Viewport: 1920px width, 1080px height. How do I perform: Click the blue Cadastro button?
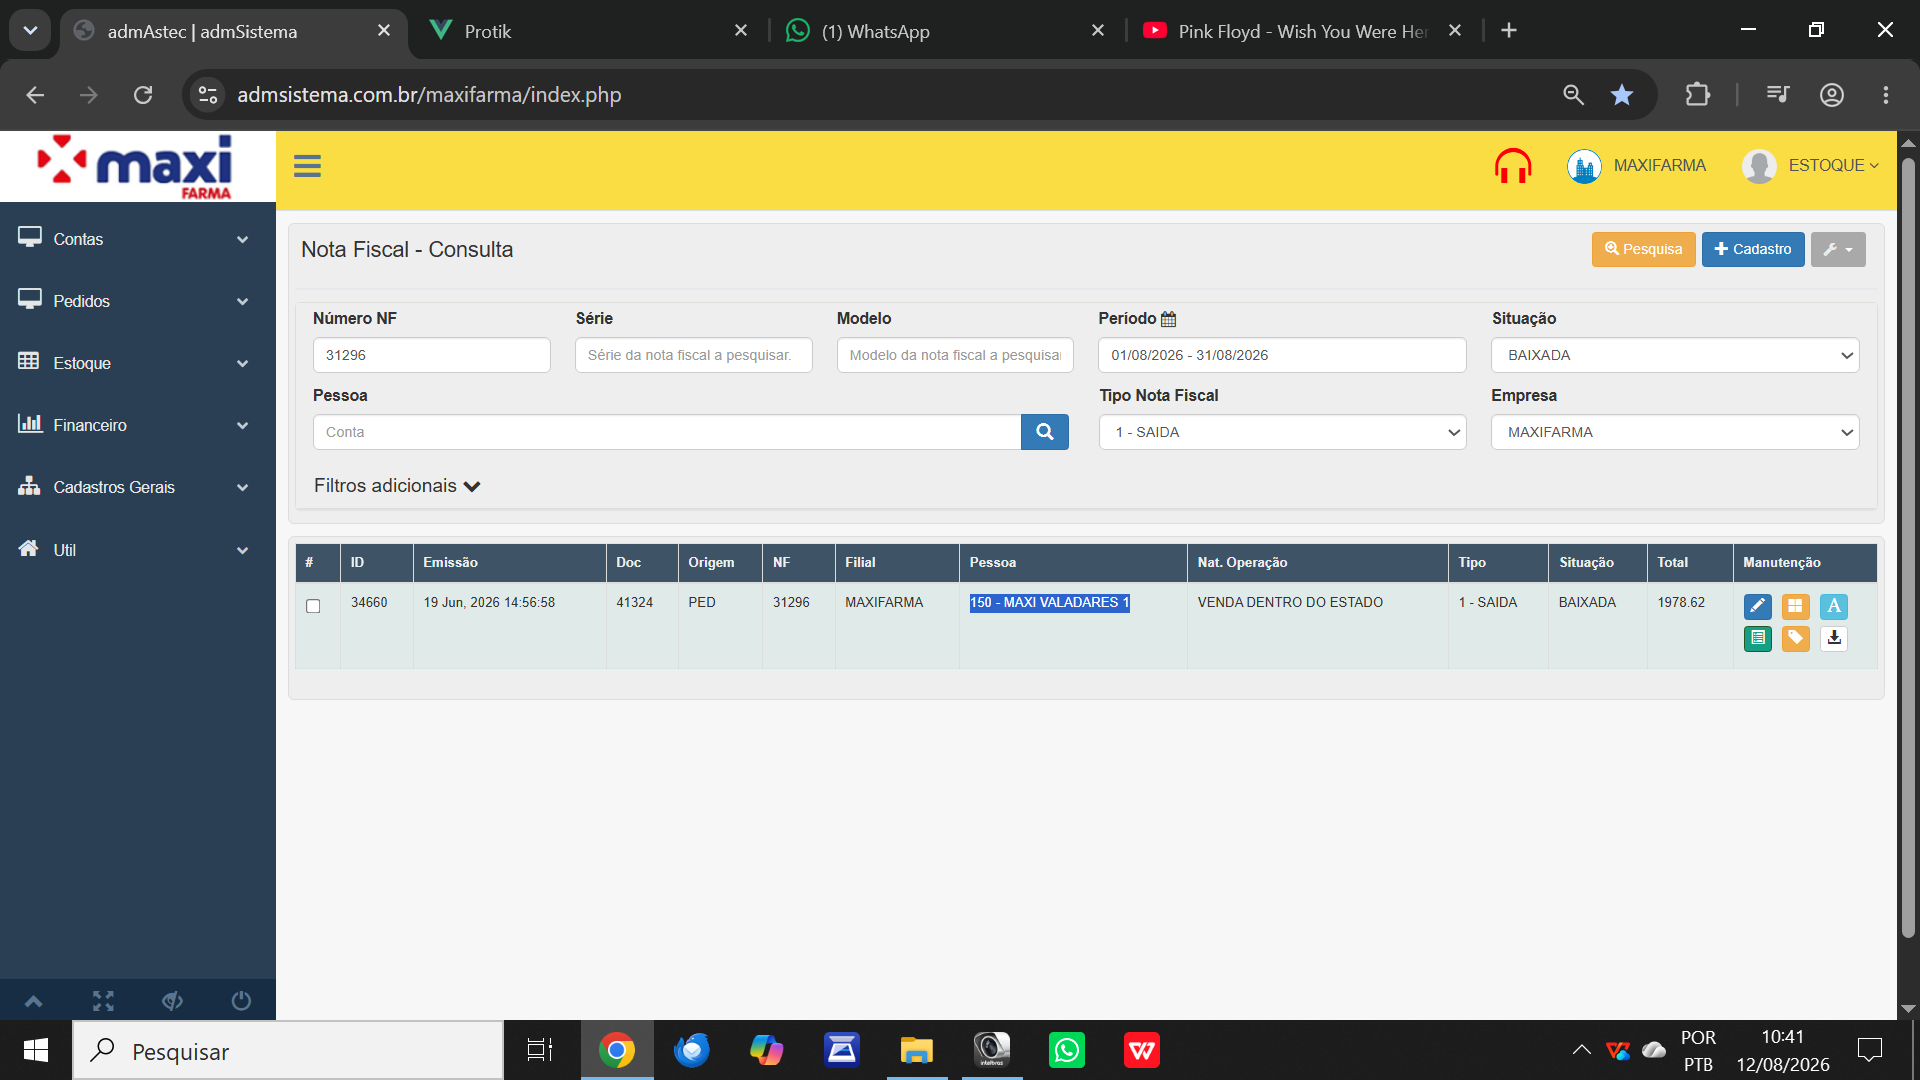pyautogui.click(x=1753, y=250)
